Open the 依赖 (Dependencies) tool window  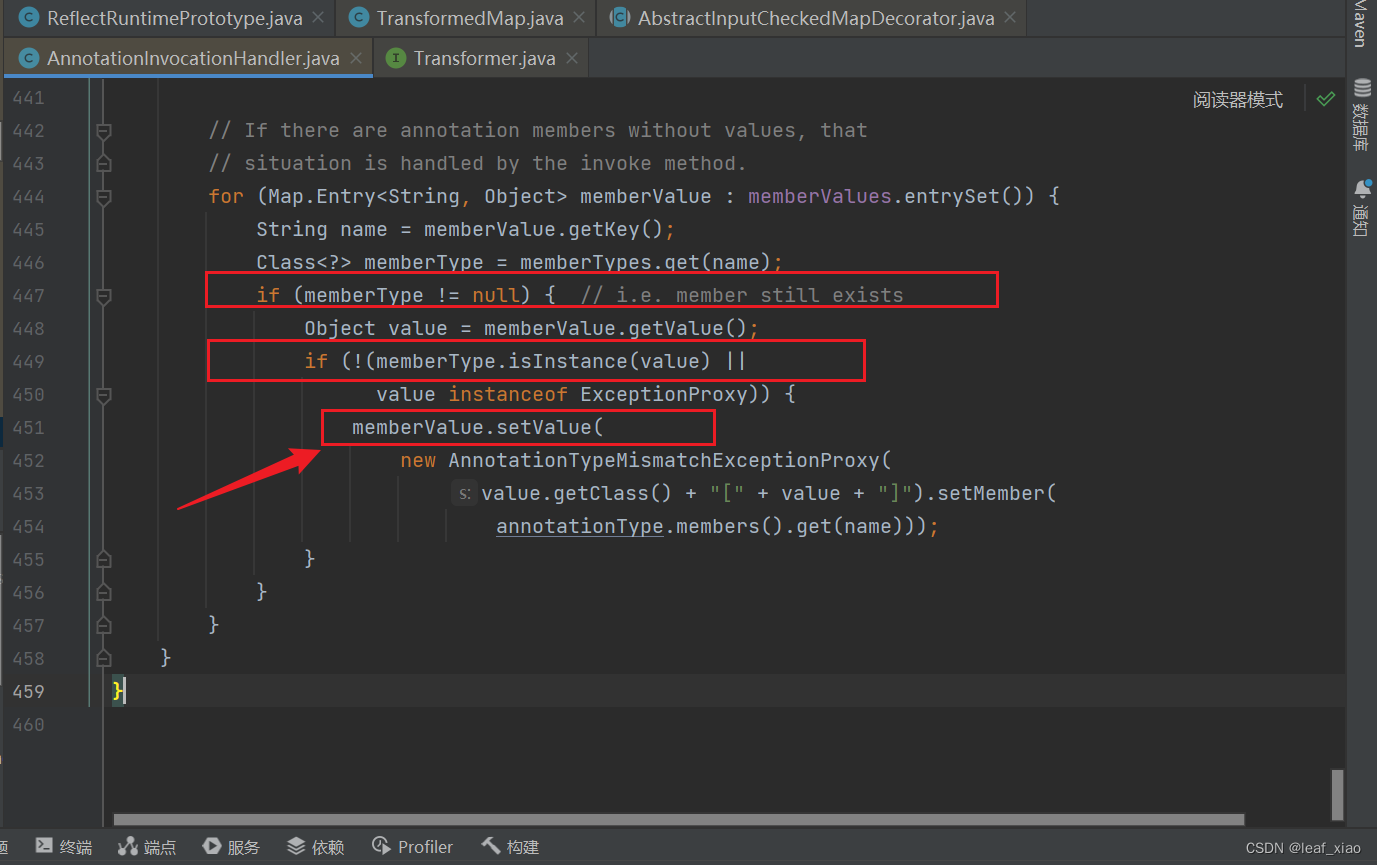(x=316, y=847)
